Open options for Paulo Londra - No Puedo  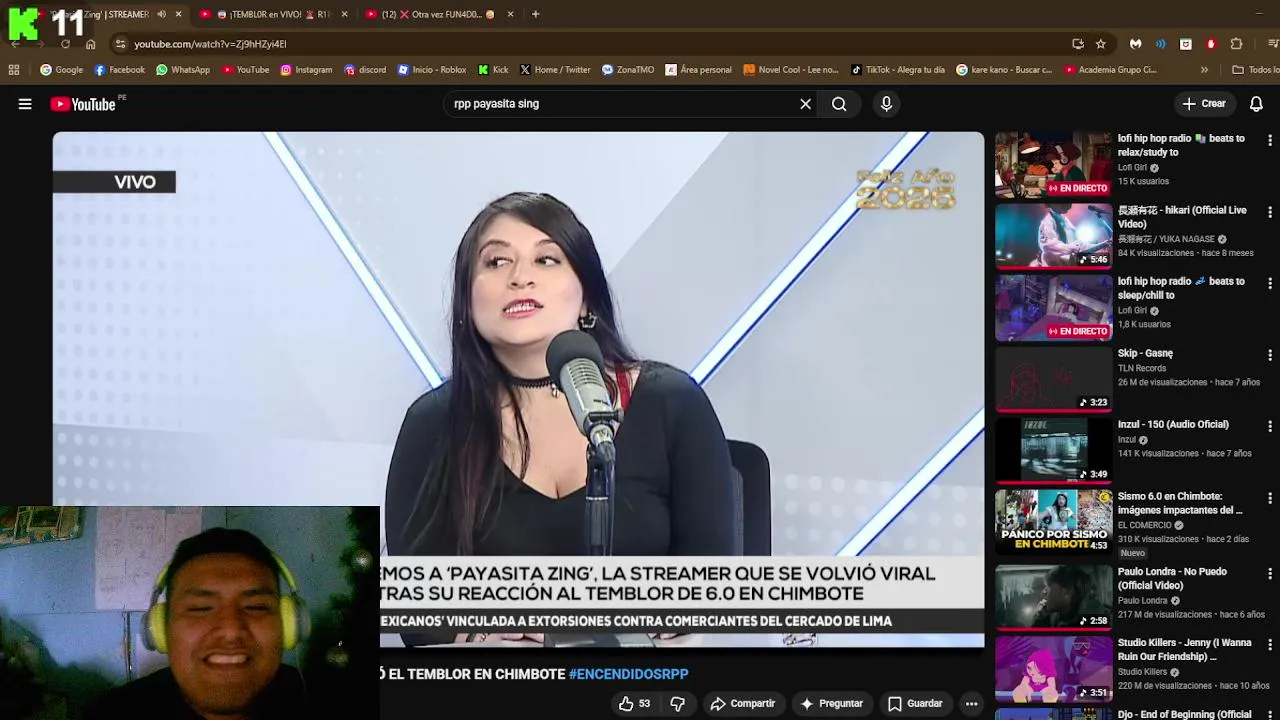1270,573
